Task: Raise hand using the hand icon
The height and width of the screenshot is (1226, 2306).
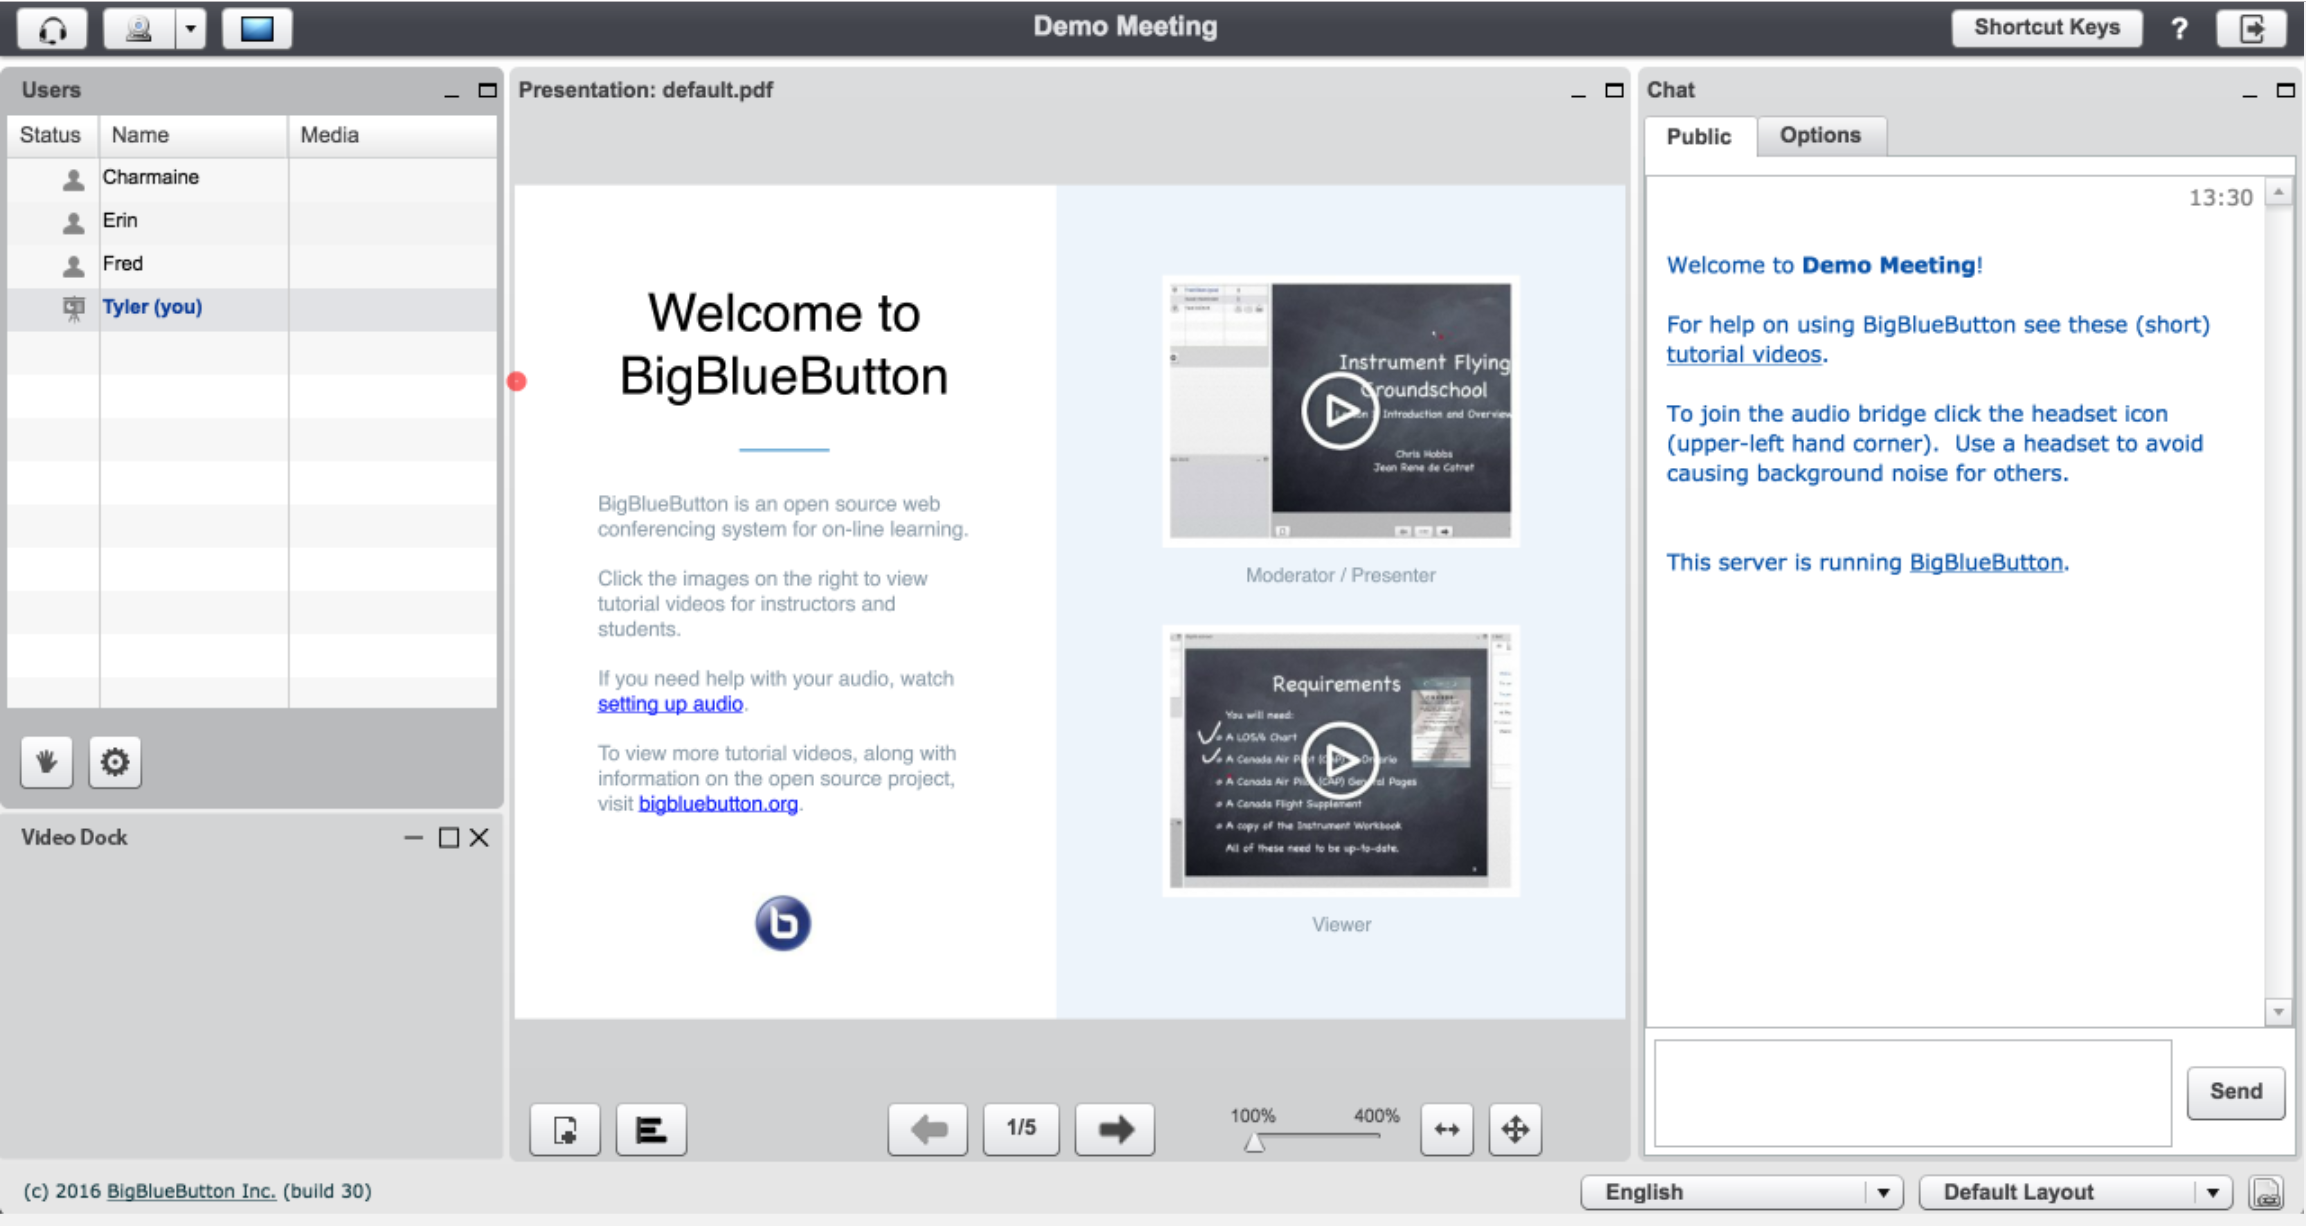Action: pos(46,762)
